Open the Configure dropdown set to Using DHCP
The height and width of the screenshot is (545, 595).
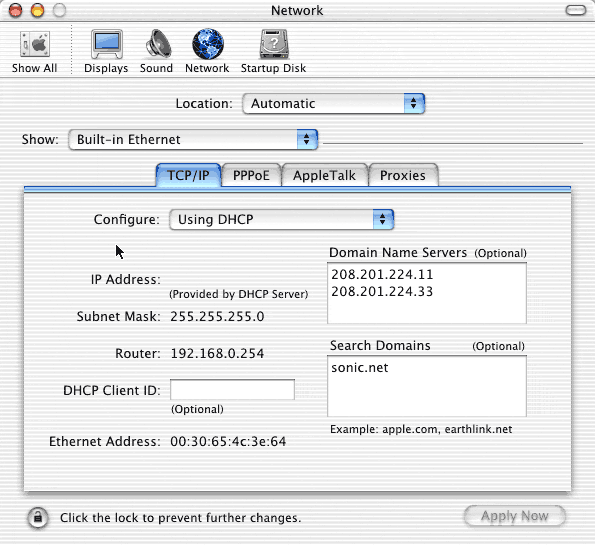(x=282, y=219)
